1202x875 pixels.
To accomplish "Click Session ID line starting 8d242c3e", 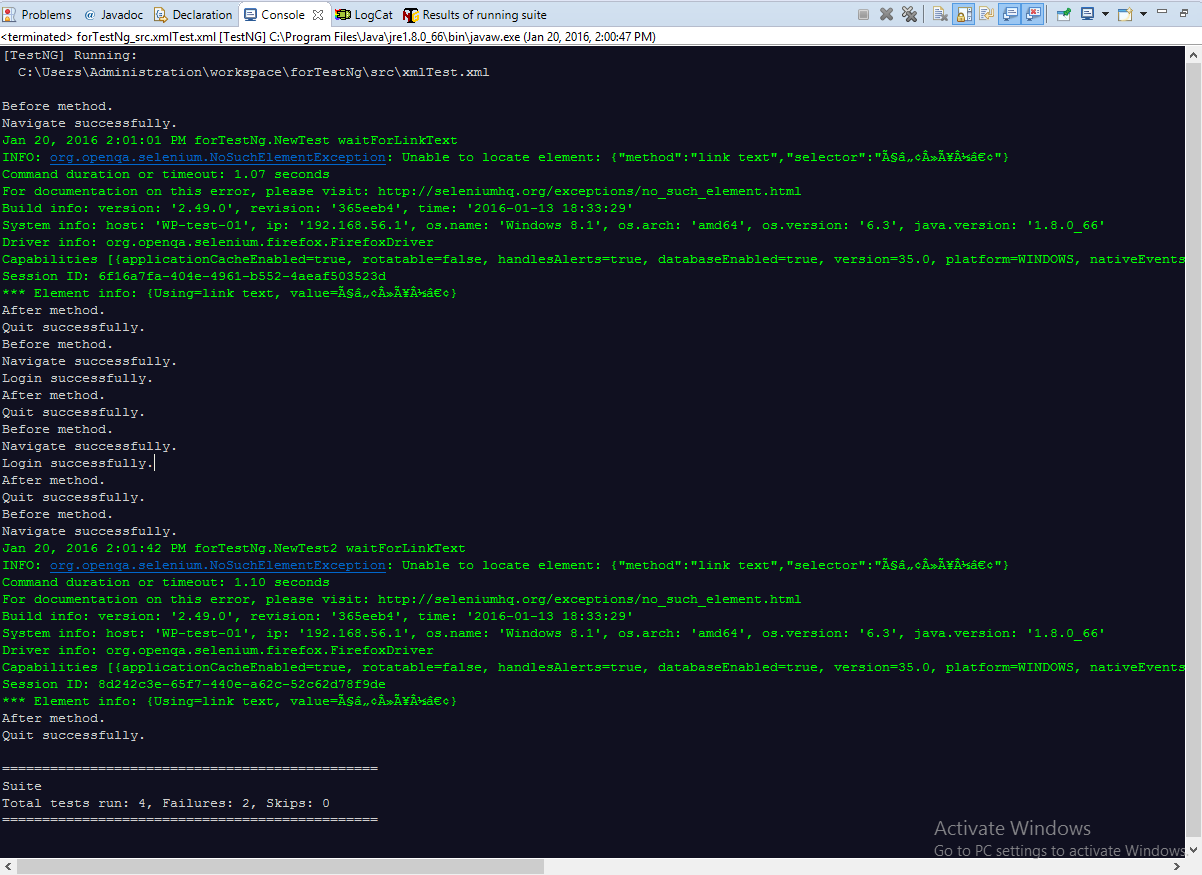I will point(194,684).
